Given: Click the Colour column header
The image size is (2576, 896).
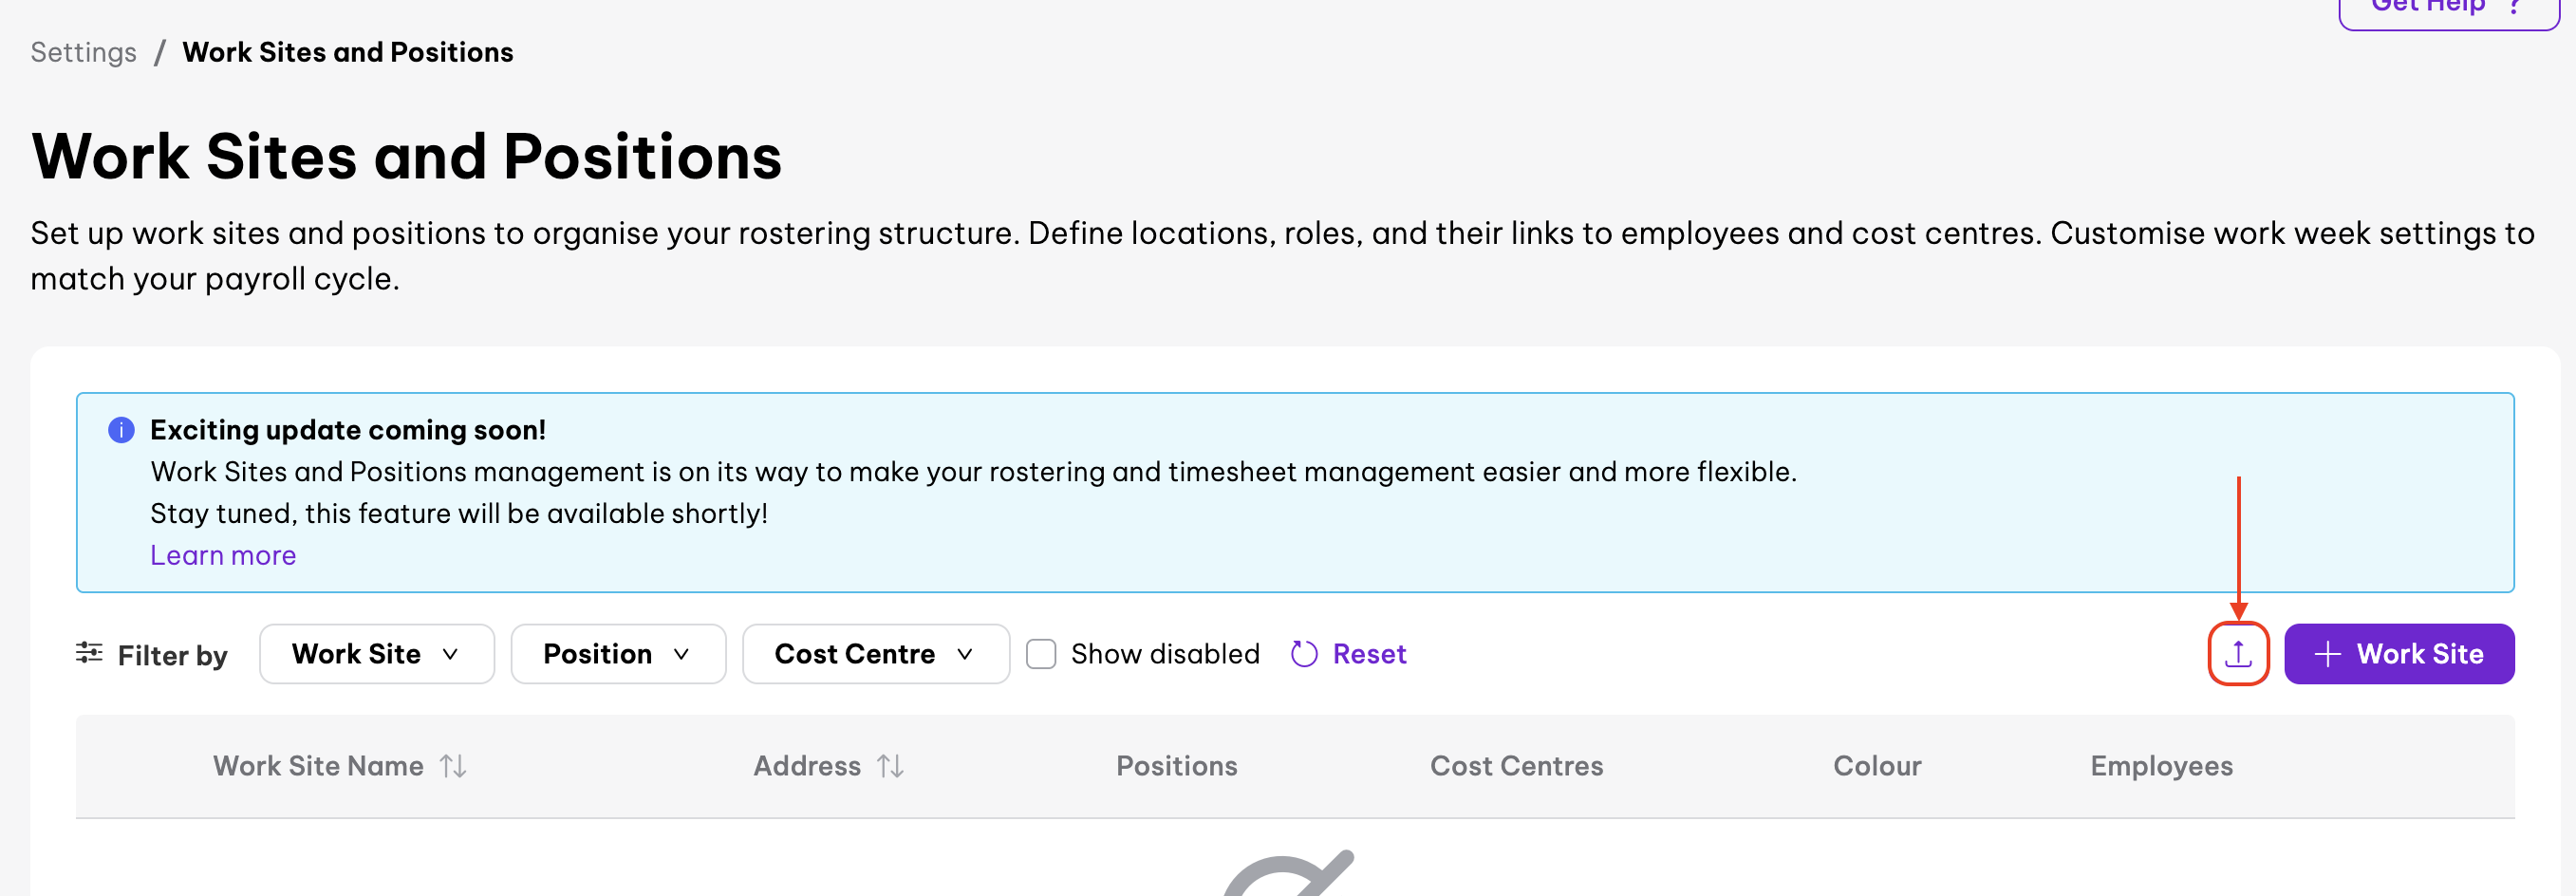Looking at the screenshot, I should (x=1876, y=766).
